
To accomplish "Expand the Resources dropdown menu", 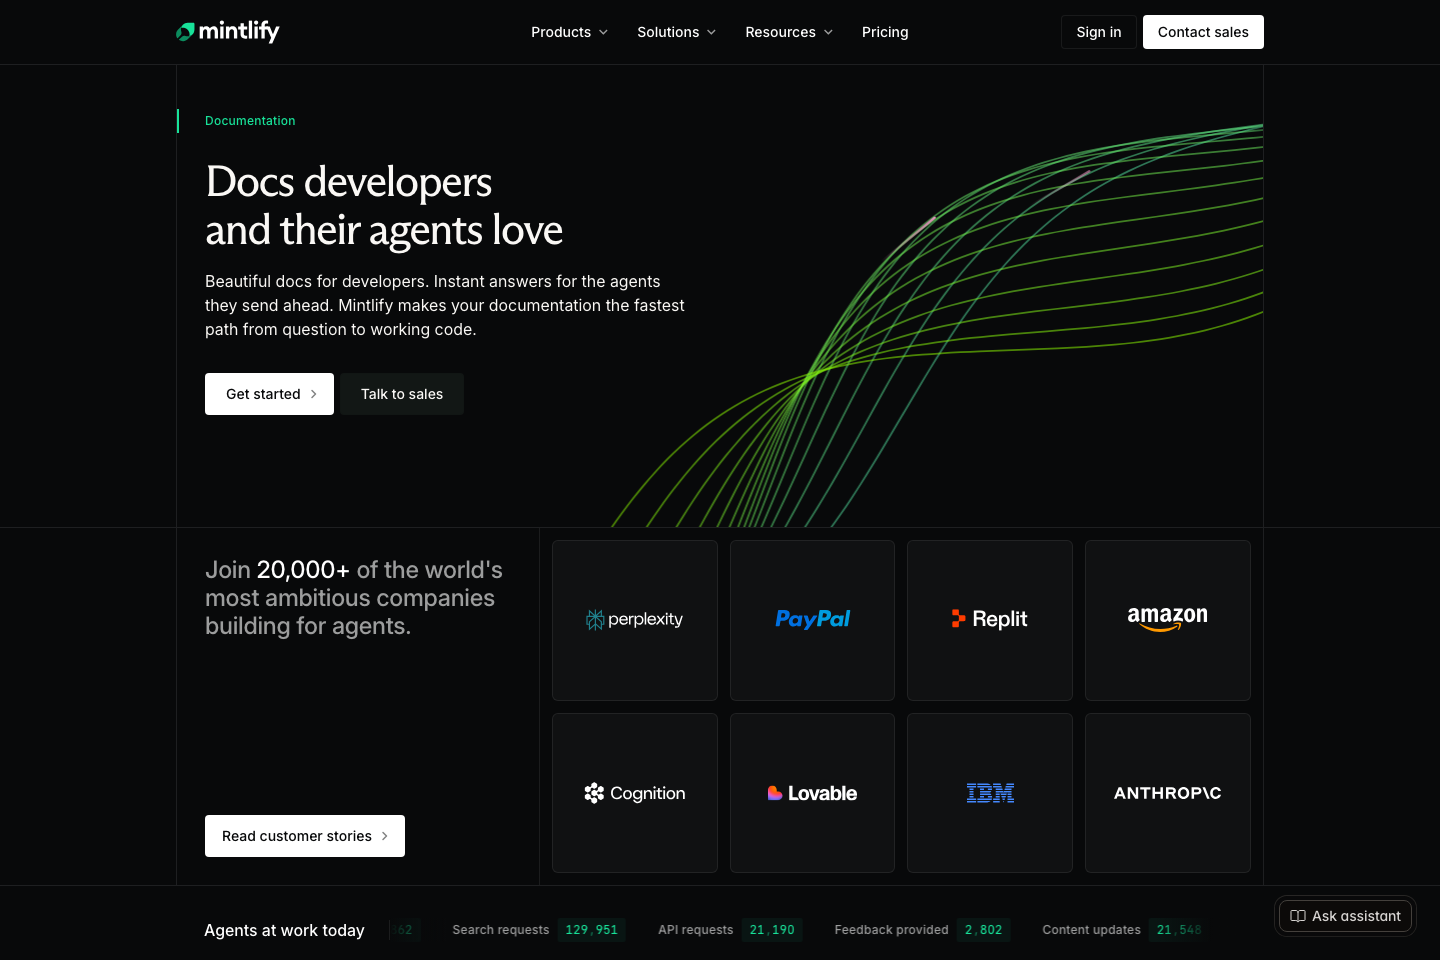I will [789, 32].
